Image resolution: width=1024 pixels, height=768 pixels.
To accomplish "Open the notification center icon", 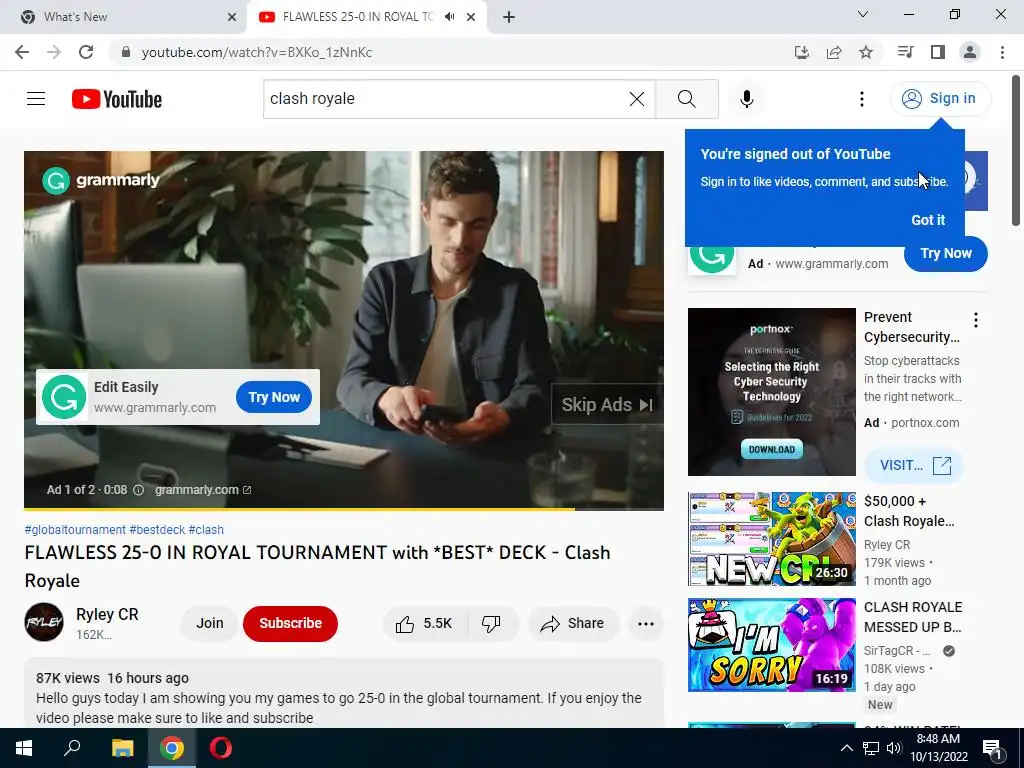I will click(x=992, y=748).
